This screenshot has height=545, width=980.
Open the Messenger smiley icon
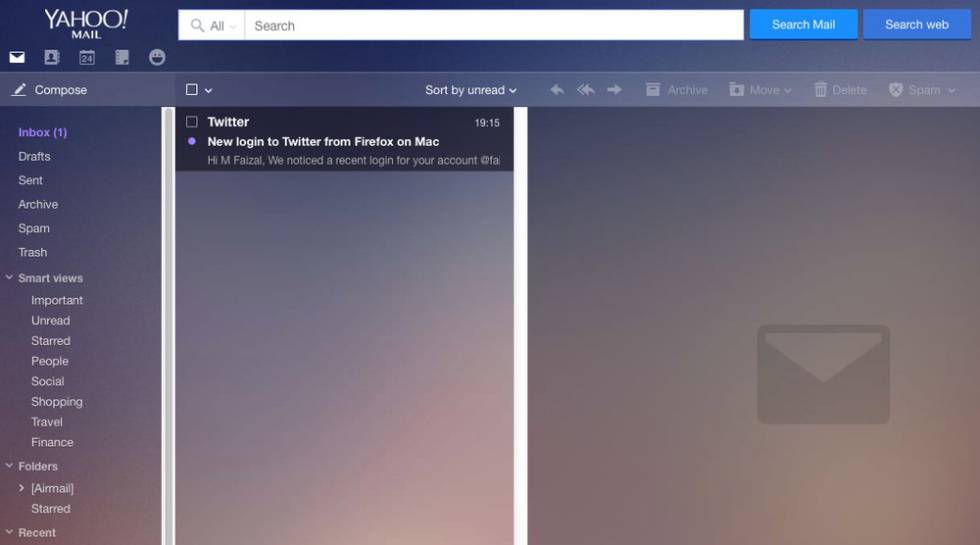[x=157, y=58]
